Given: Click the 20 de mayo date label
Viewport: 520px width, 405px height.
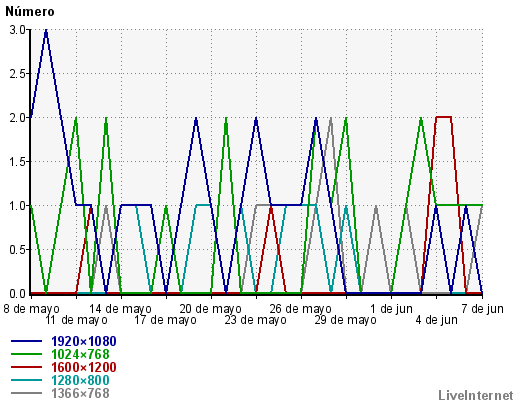Looking at the screenshot, I should (x=210, y=309).
